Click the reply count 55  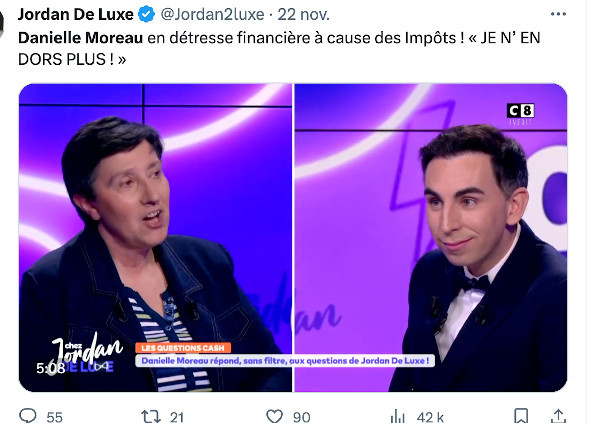54,417
